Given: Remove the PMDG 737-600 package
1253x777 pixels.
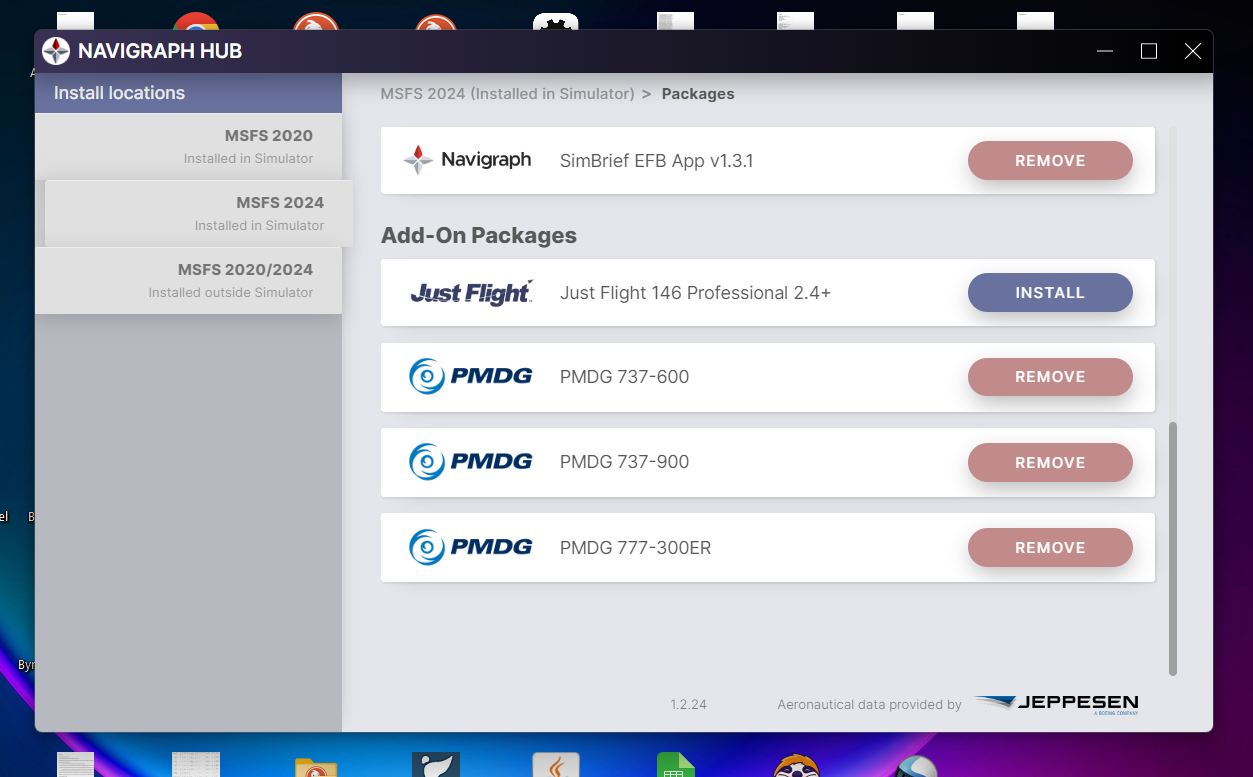Looking at the screenshot, I should [x=1050, y=377].
